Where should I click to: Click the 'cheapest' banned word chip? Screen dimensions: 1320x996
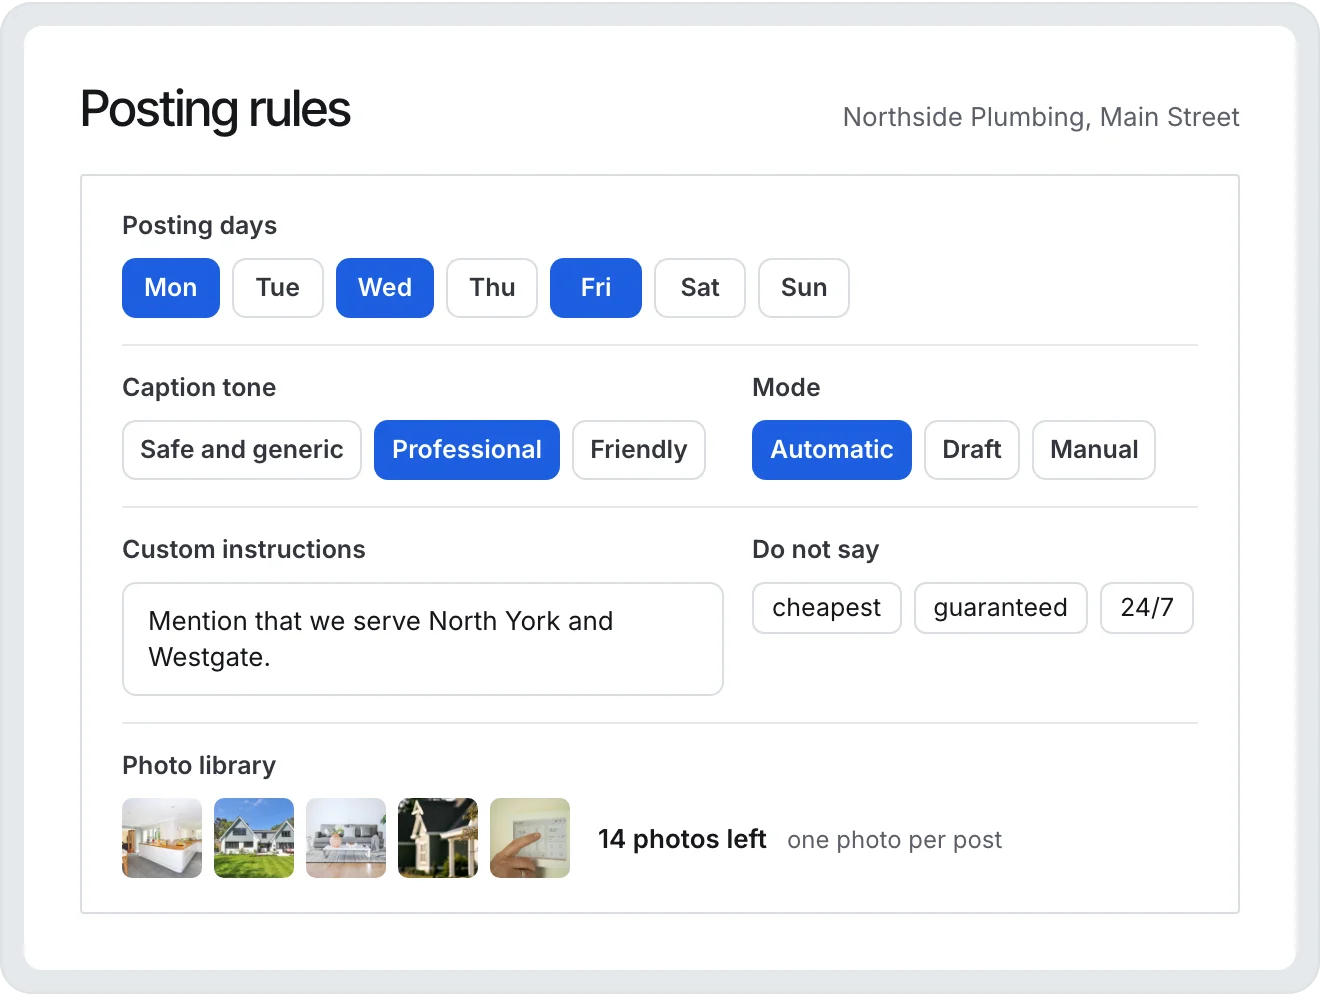coord(827,608)
